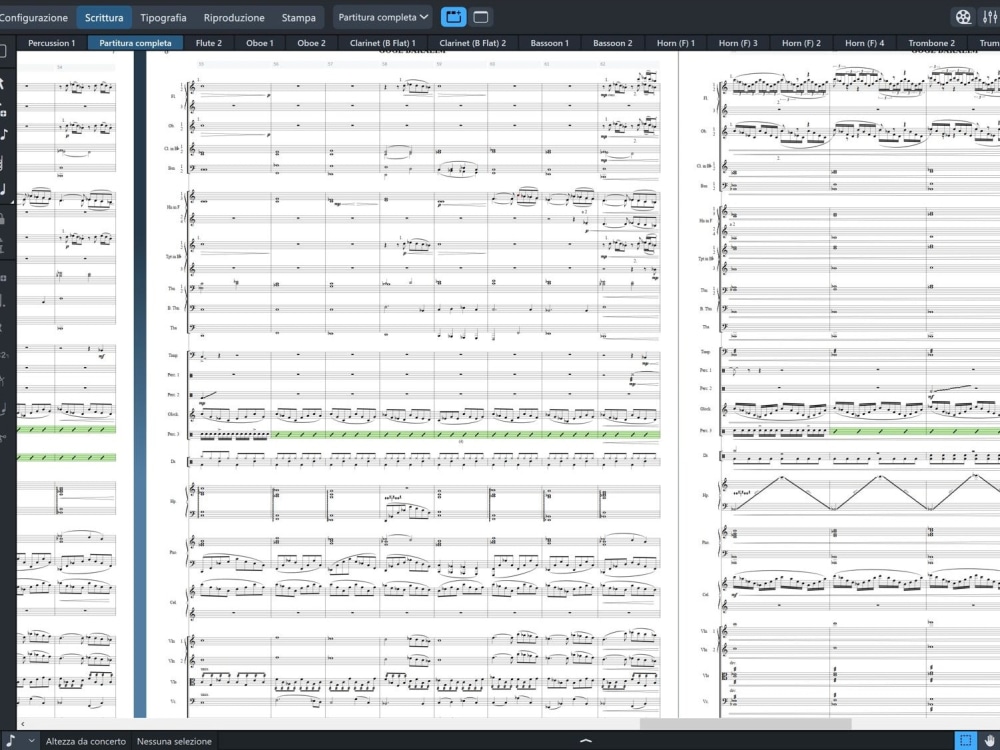Image resolution: width=1000 pixels, height=750 pixels.
Task: Click the Nessuna selezione status text
Action: [x=174, y=741]
